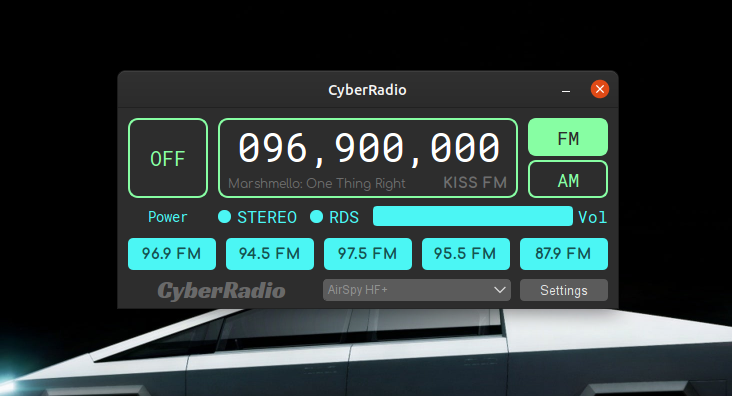Click the STEREO indicator dot
Viewport: 732px width, 396px height.
pos(225,217)
